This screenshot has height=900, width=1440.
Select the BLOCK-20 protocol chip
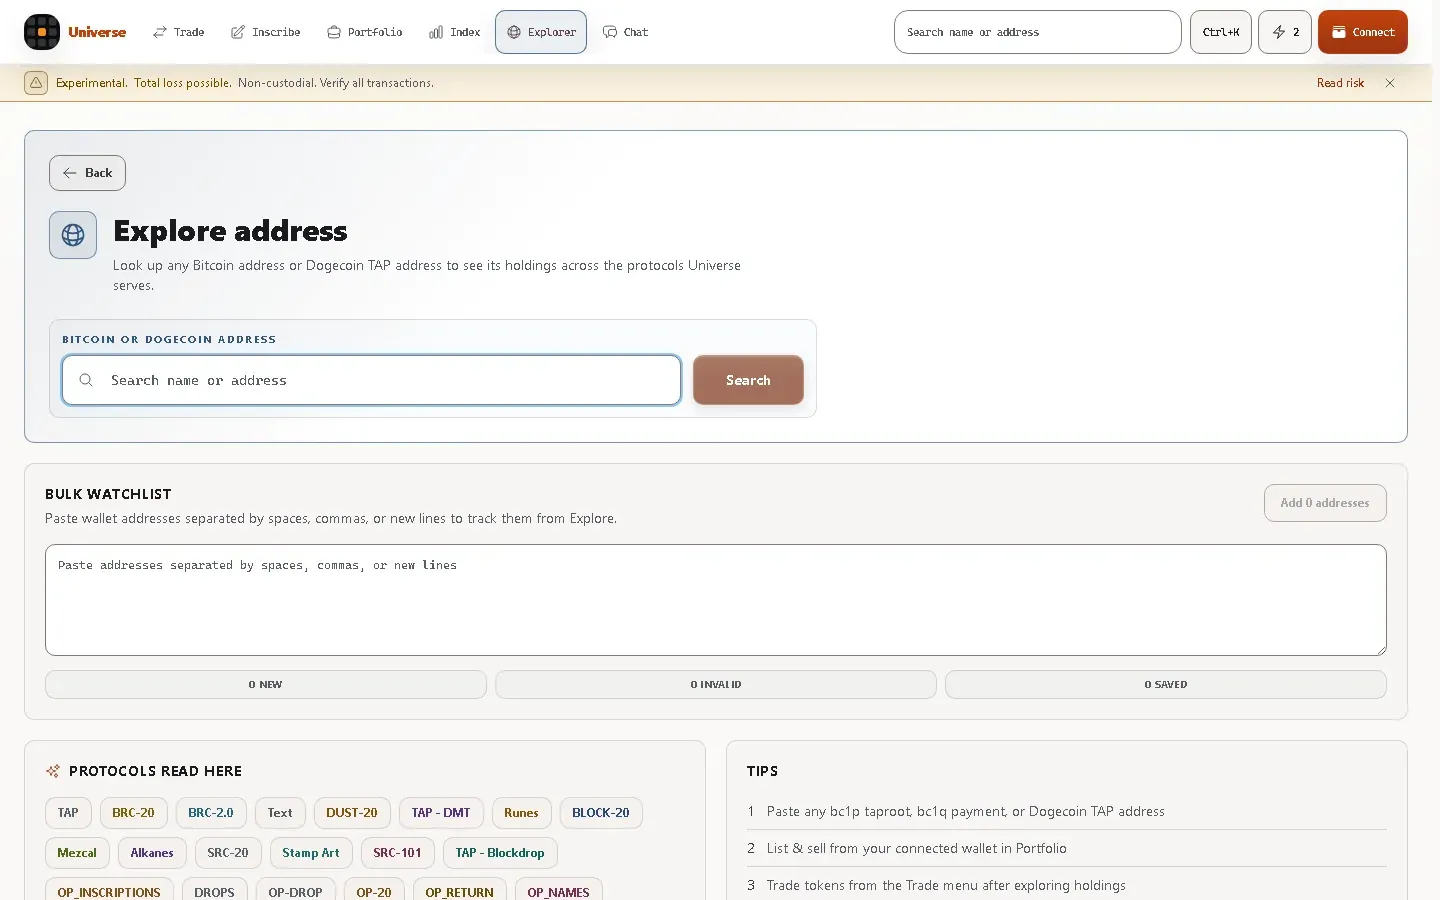601,813
